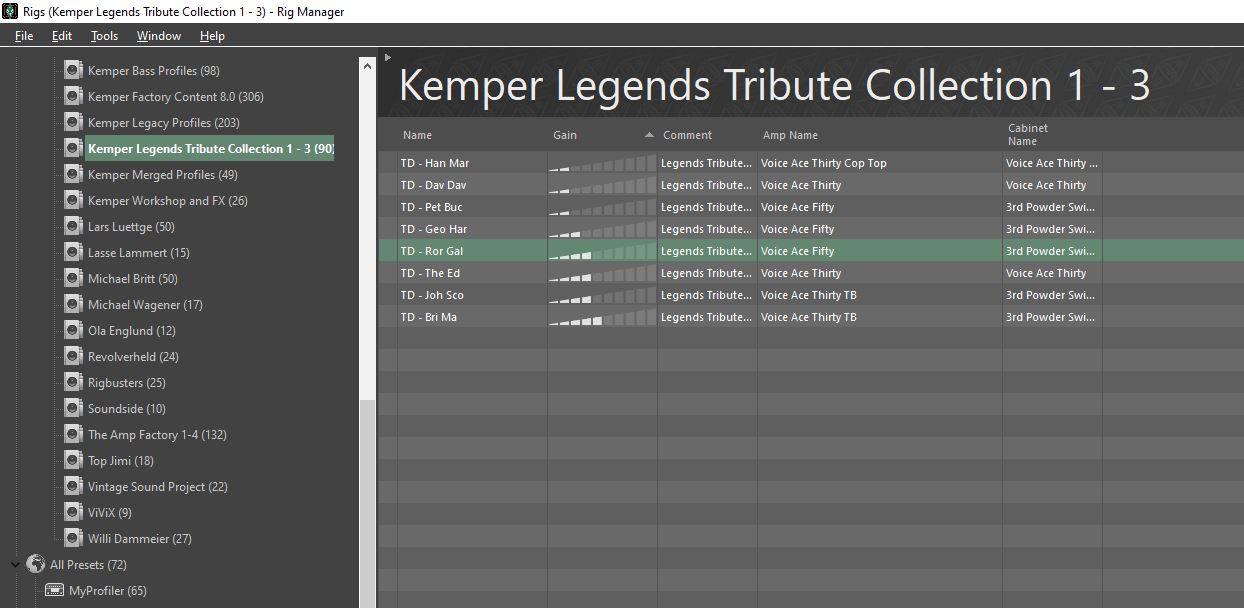Click the ViViX pack icon
The image size is (1244, 608).
tap(72, 513)
